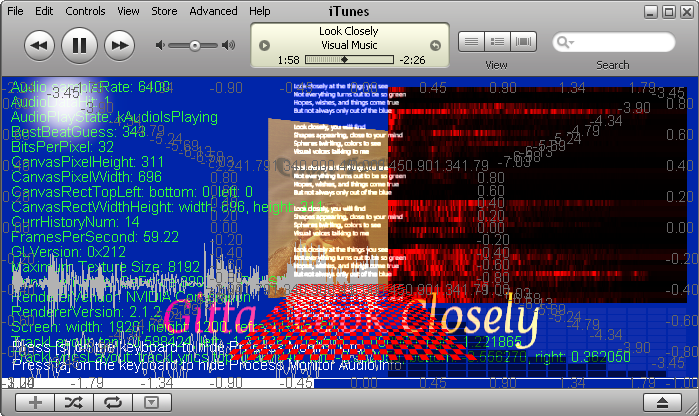Click the 'Look Closely' song title
This screenshot has height=416, width=699.
tap(349, 31)
